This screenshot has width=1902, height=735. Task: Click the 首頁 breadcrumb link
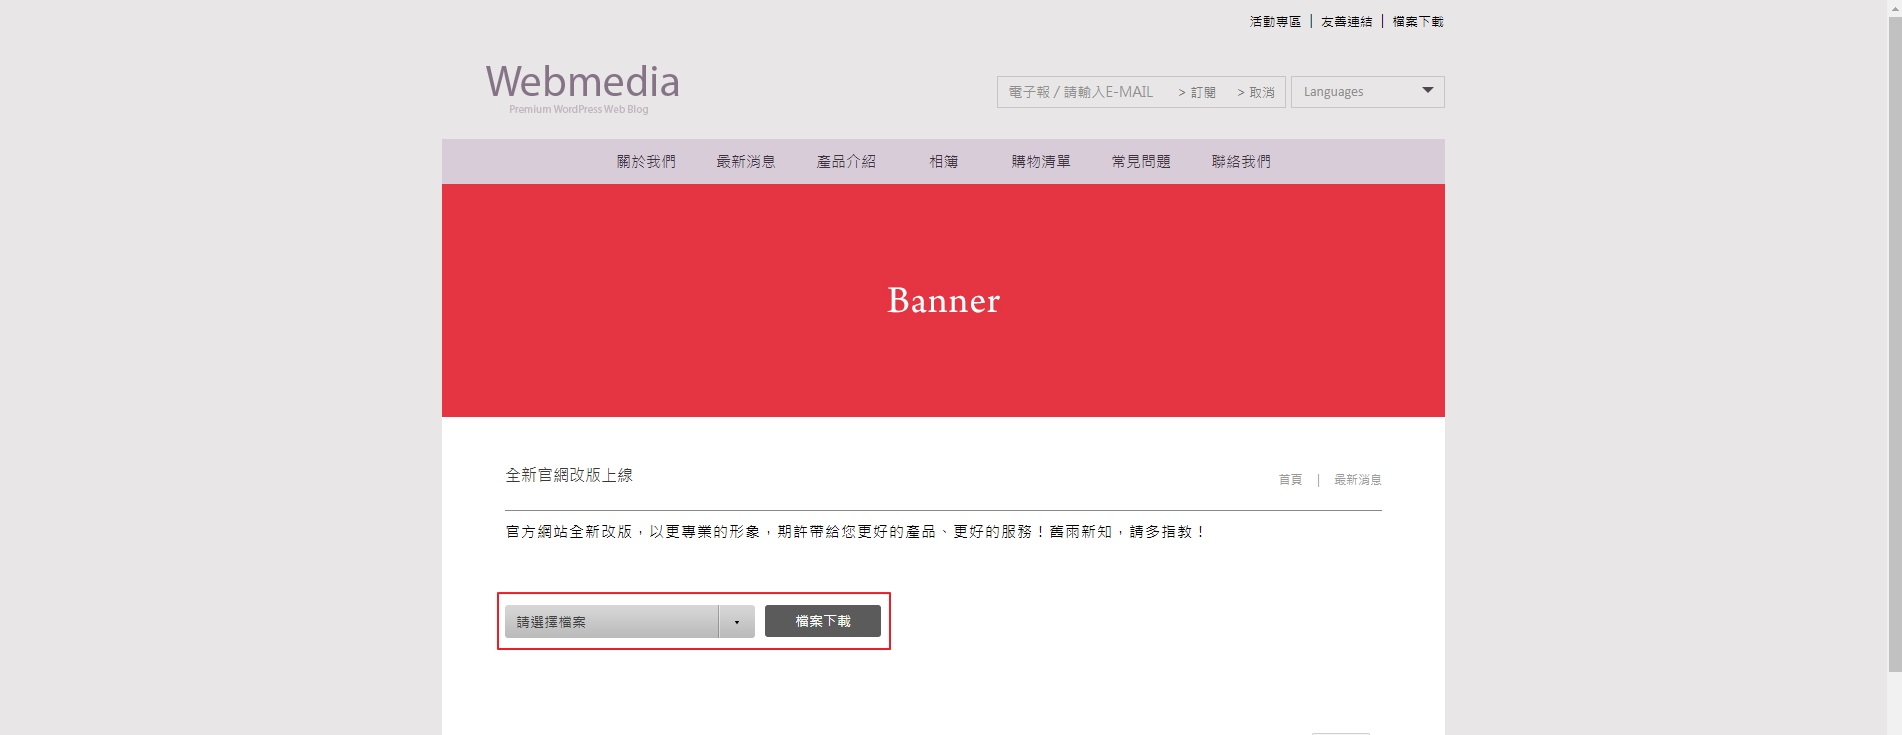click(1290, 480)
